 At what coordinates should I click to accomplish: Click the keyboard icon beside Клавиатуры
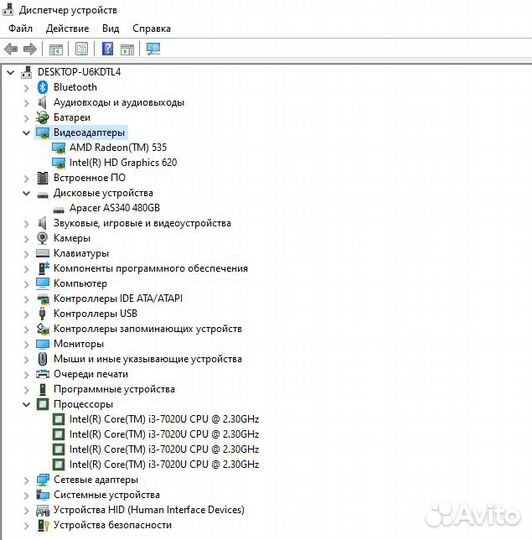[x=43, y=253]
